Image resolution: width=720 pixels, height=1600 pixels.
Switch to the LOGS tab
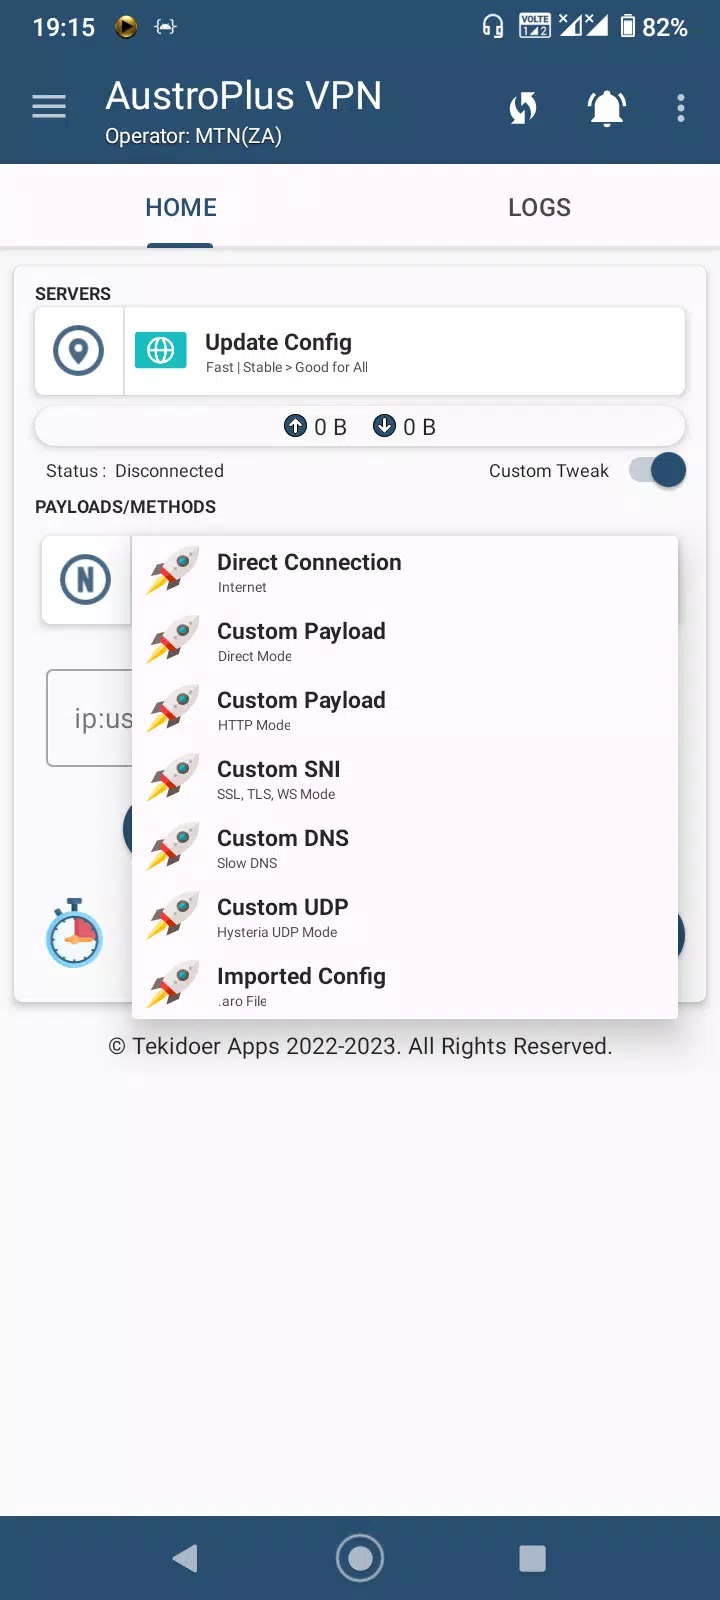pyautogui.click(x=539, y=207)
